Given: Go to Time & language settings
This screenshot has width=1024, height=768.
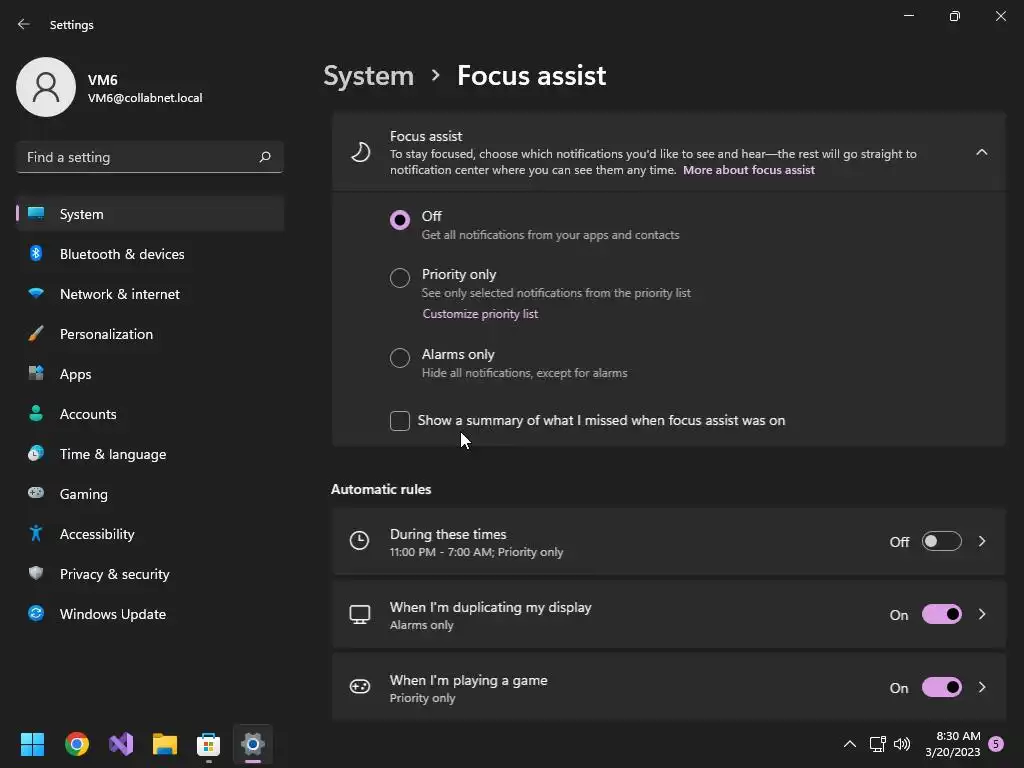Looking at the screenshot, I should pyautogui.click(x=113, y=454).
